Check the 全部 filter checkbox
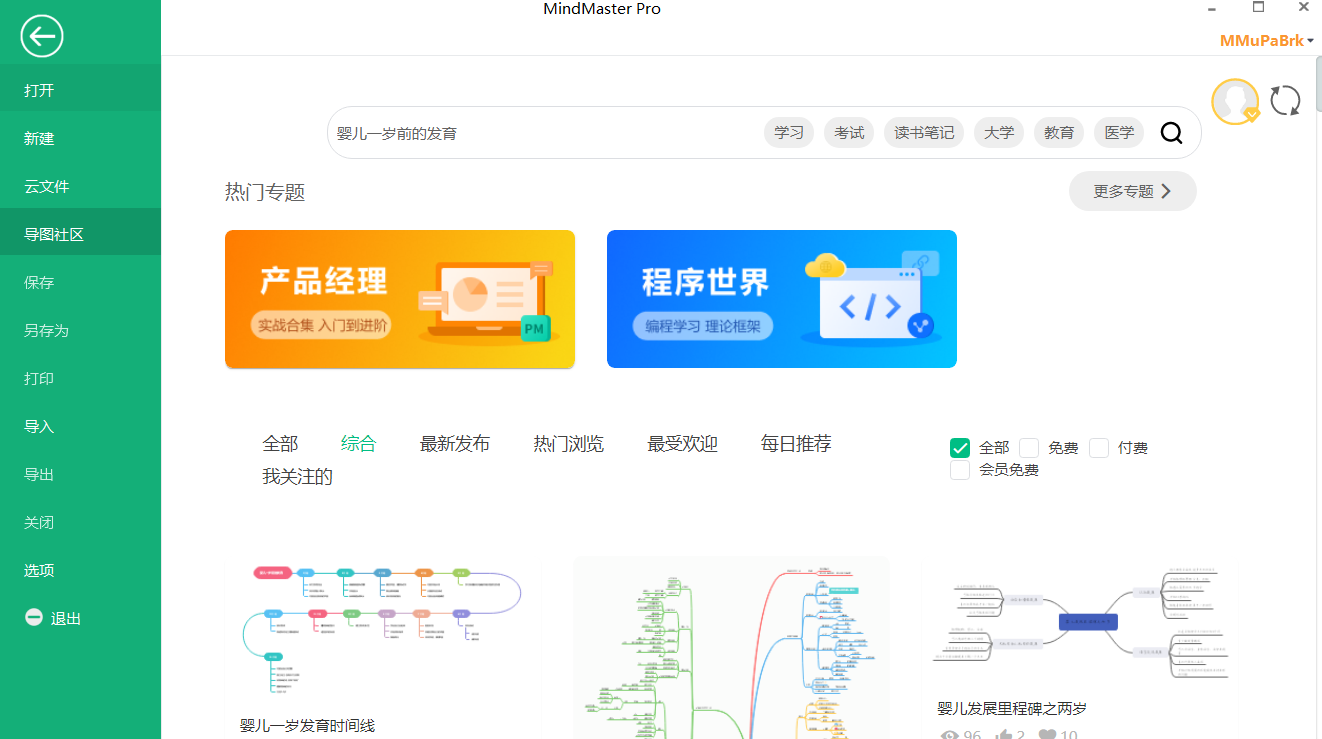Screen dimensions: 1322x739 click(960, 447)
